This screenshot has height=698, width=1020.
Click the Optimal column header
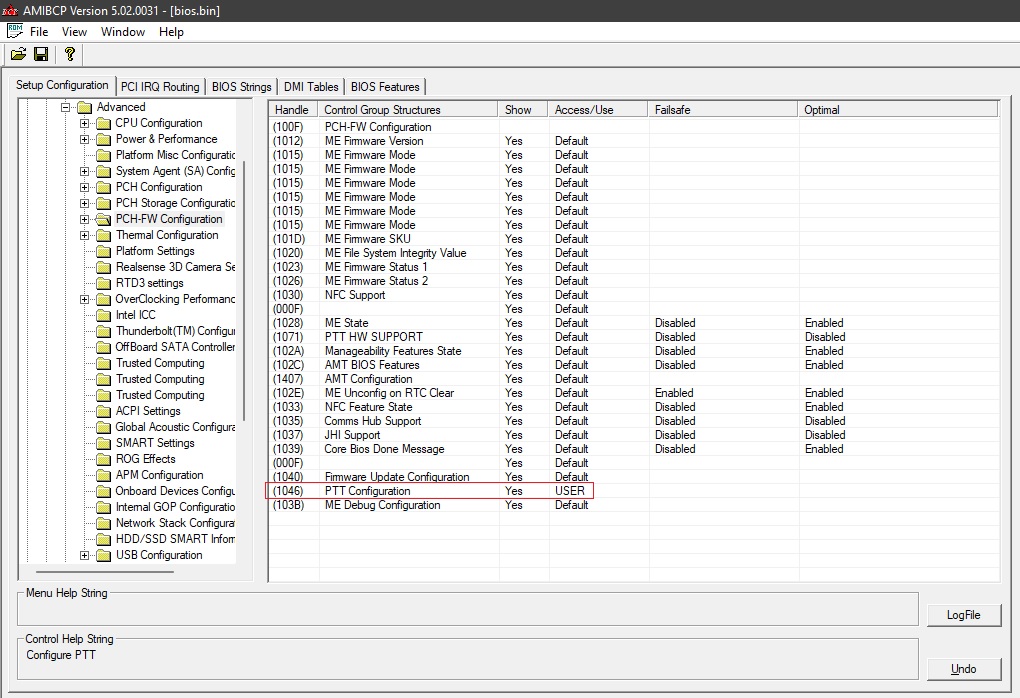[x=898, y=110]
